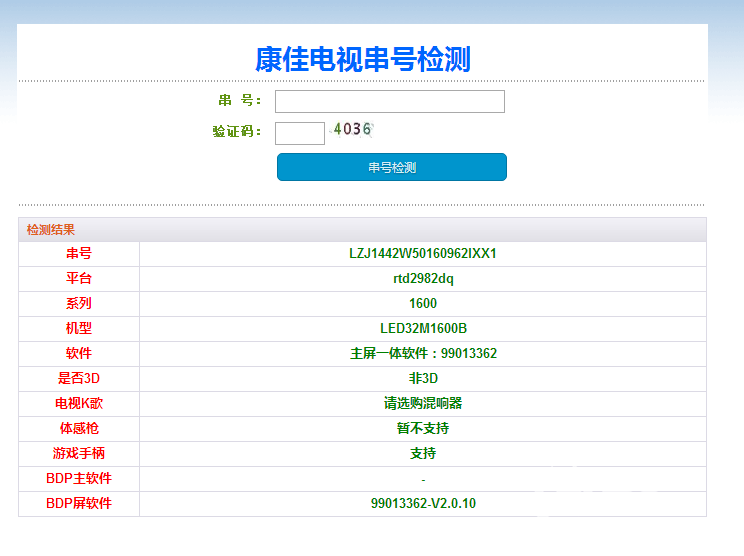Click the 串号 serial number input field

point(389,101)
